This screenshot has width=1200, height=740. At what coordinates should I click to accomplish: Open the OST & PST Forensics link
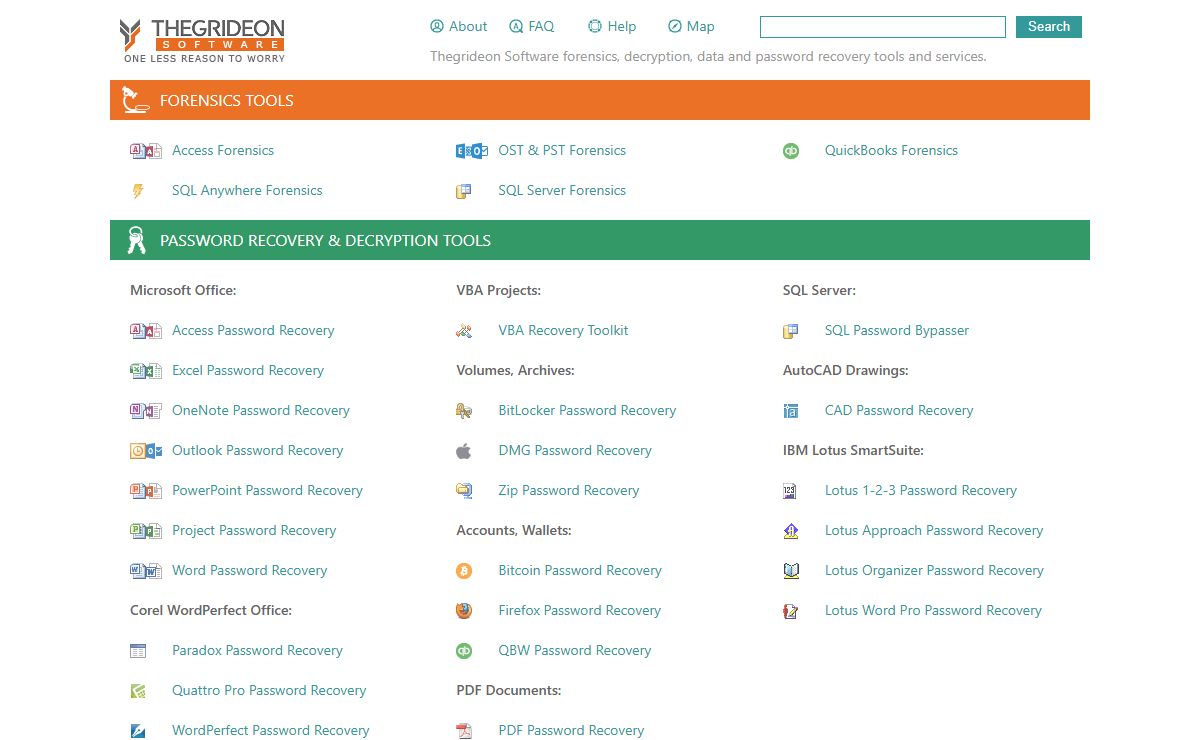(562, 151)
